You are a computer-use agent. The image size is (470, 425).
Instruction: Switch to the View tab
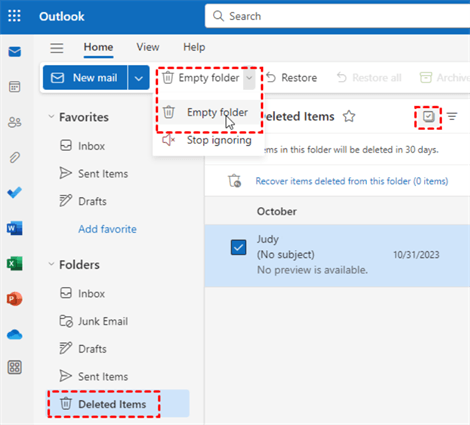pos(148,47)
